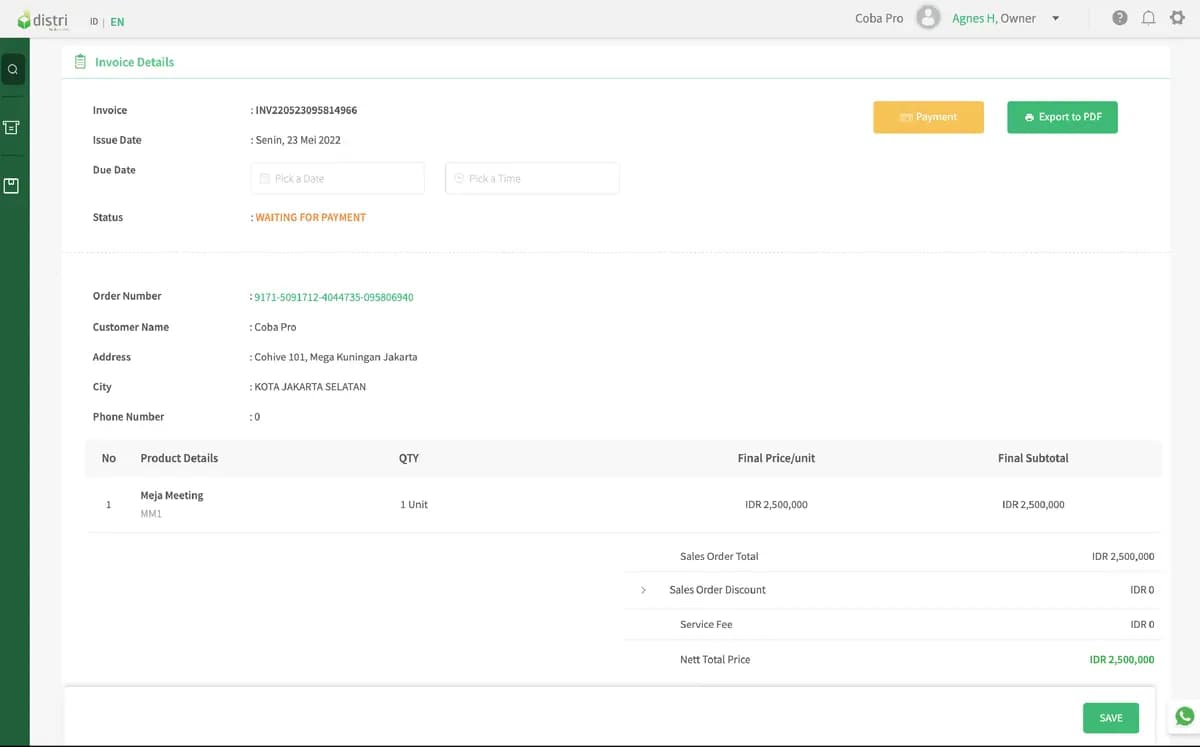Click the SAVE button
This screenshot has height=747, width=1200.
pyautogui.click(x=1111, y=718)
